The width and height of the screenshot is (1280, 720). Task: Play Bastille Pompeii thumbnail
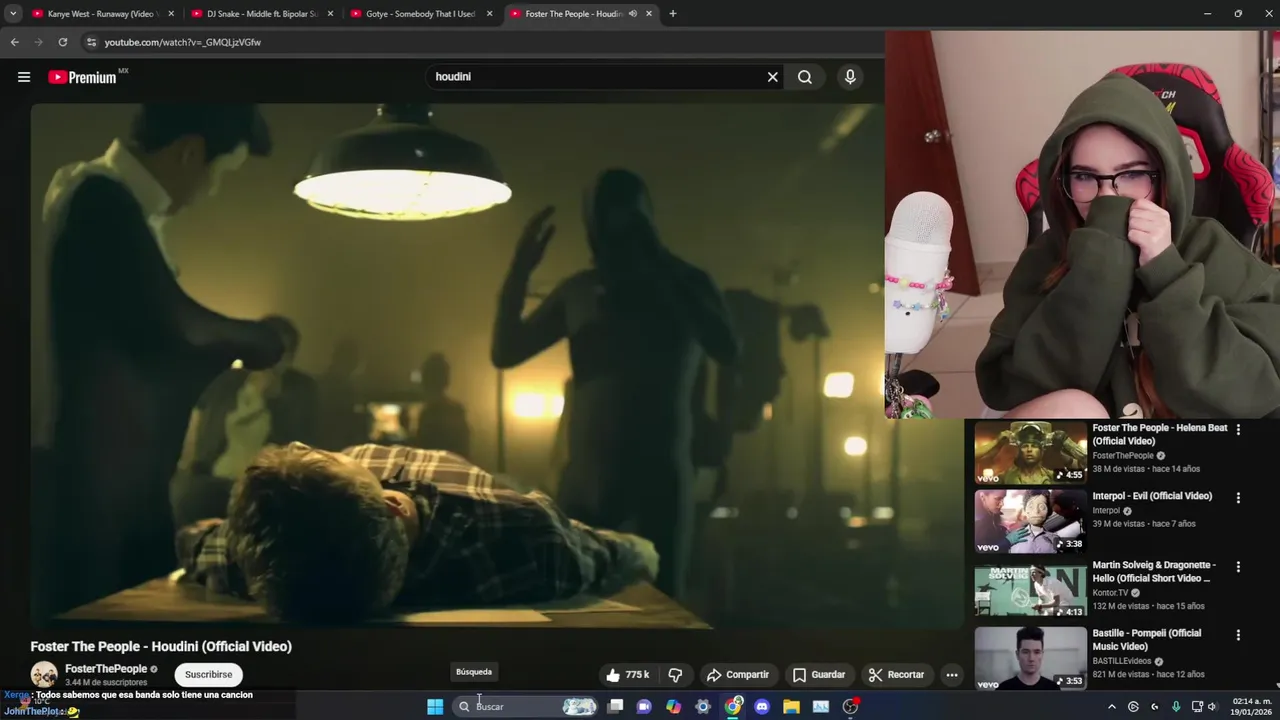1030,657
